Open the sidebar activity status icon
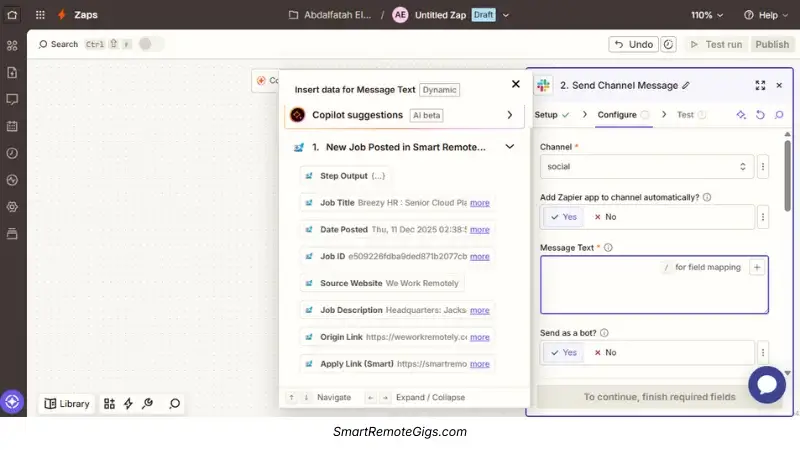Screen dimensions: 800x450 point(12,180)
